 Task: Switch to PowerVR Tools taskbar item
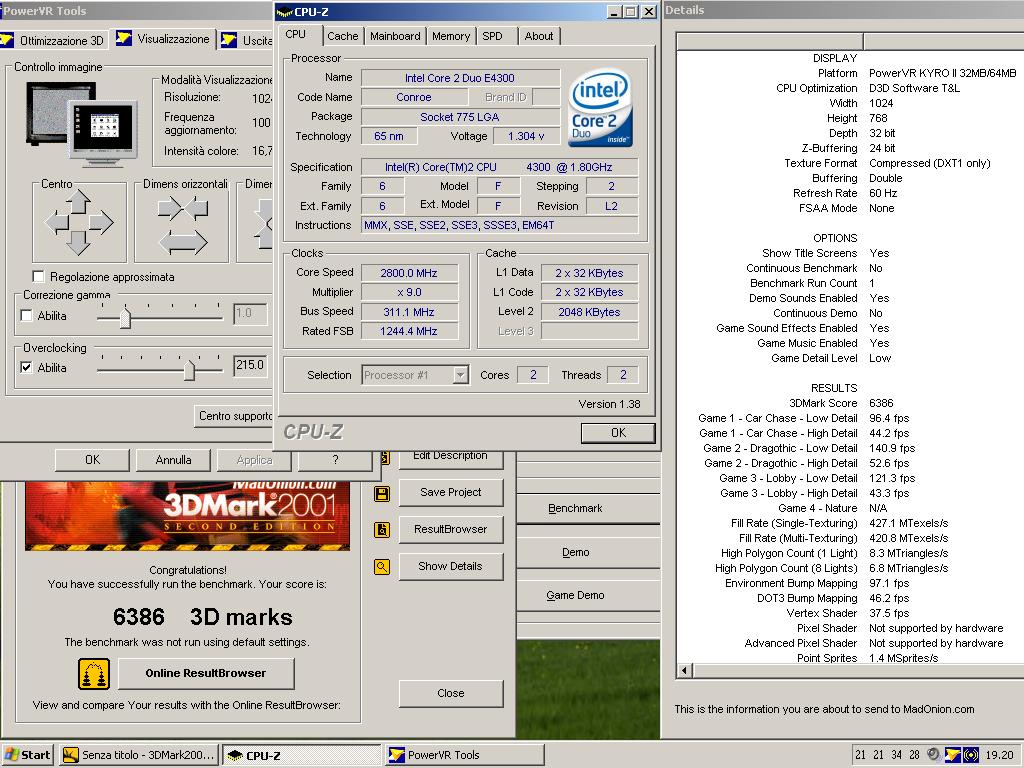pos(465,755)
